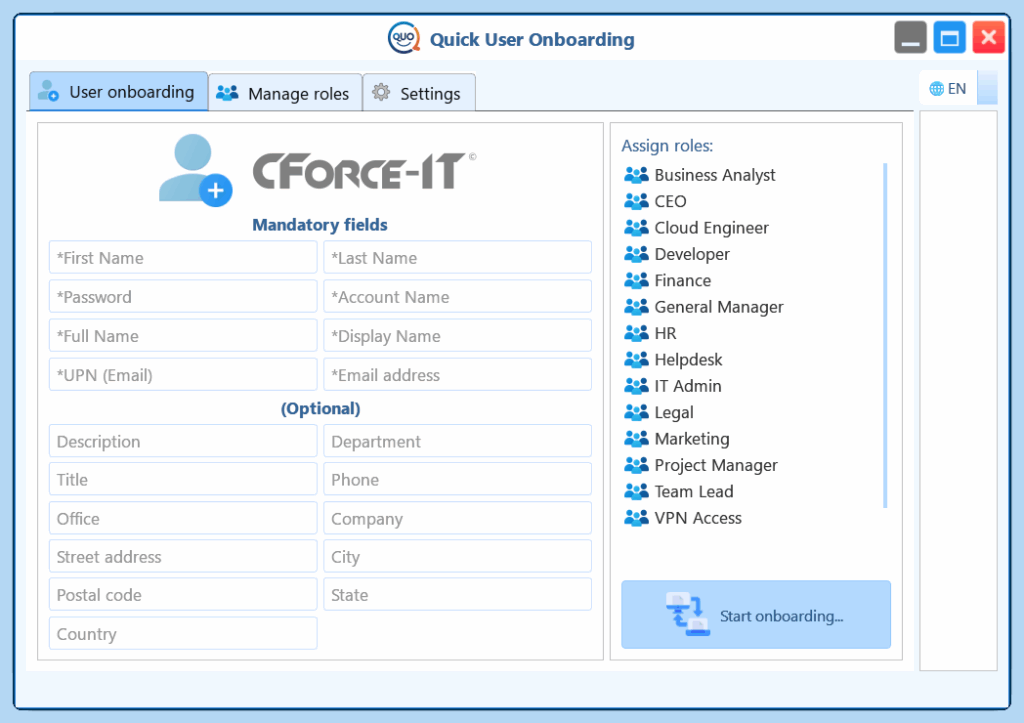
Task: Click the add-user avatar icon
Action: (x=195, y=170)
